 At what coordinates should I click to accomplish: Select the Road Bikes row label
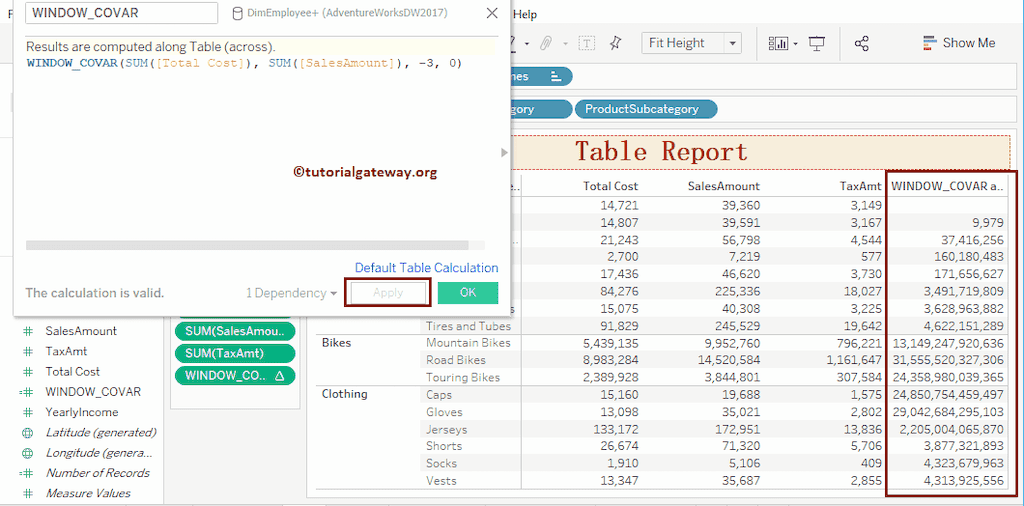pyautogui.click(x=456, y=360)
